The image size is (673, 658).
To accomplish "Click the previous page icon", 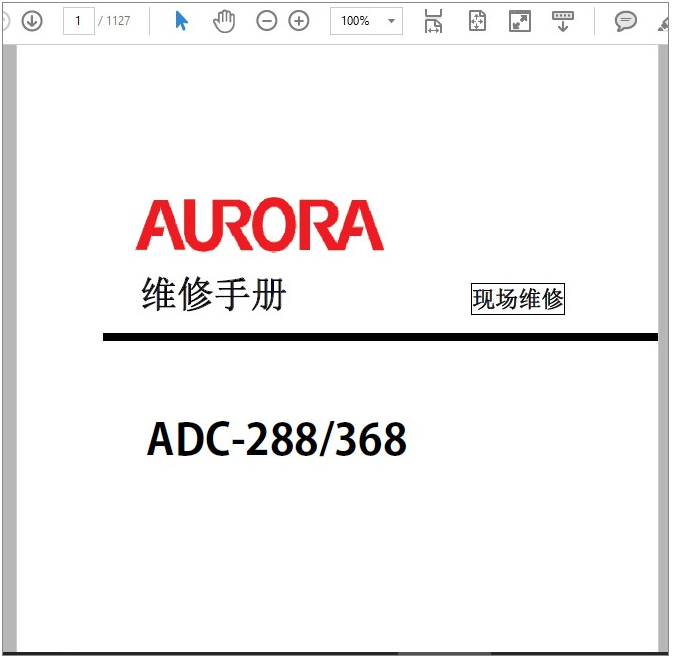I will pos(5,21).
